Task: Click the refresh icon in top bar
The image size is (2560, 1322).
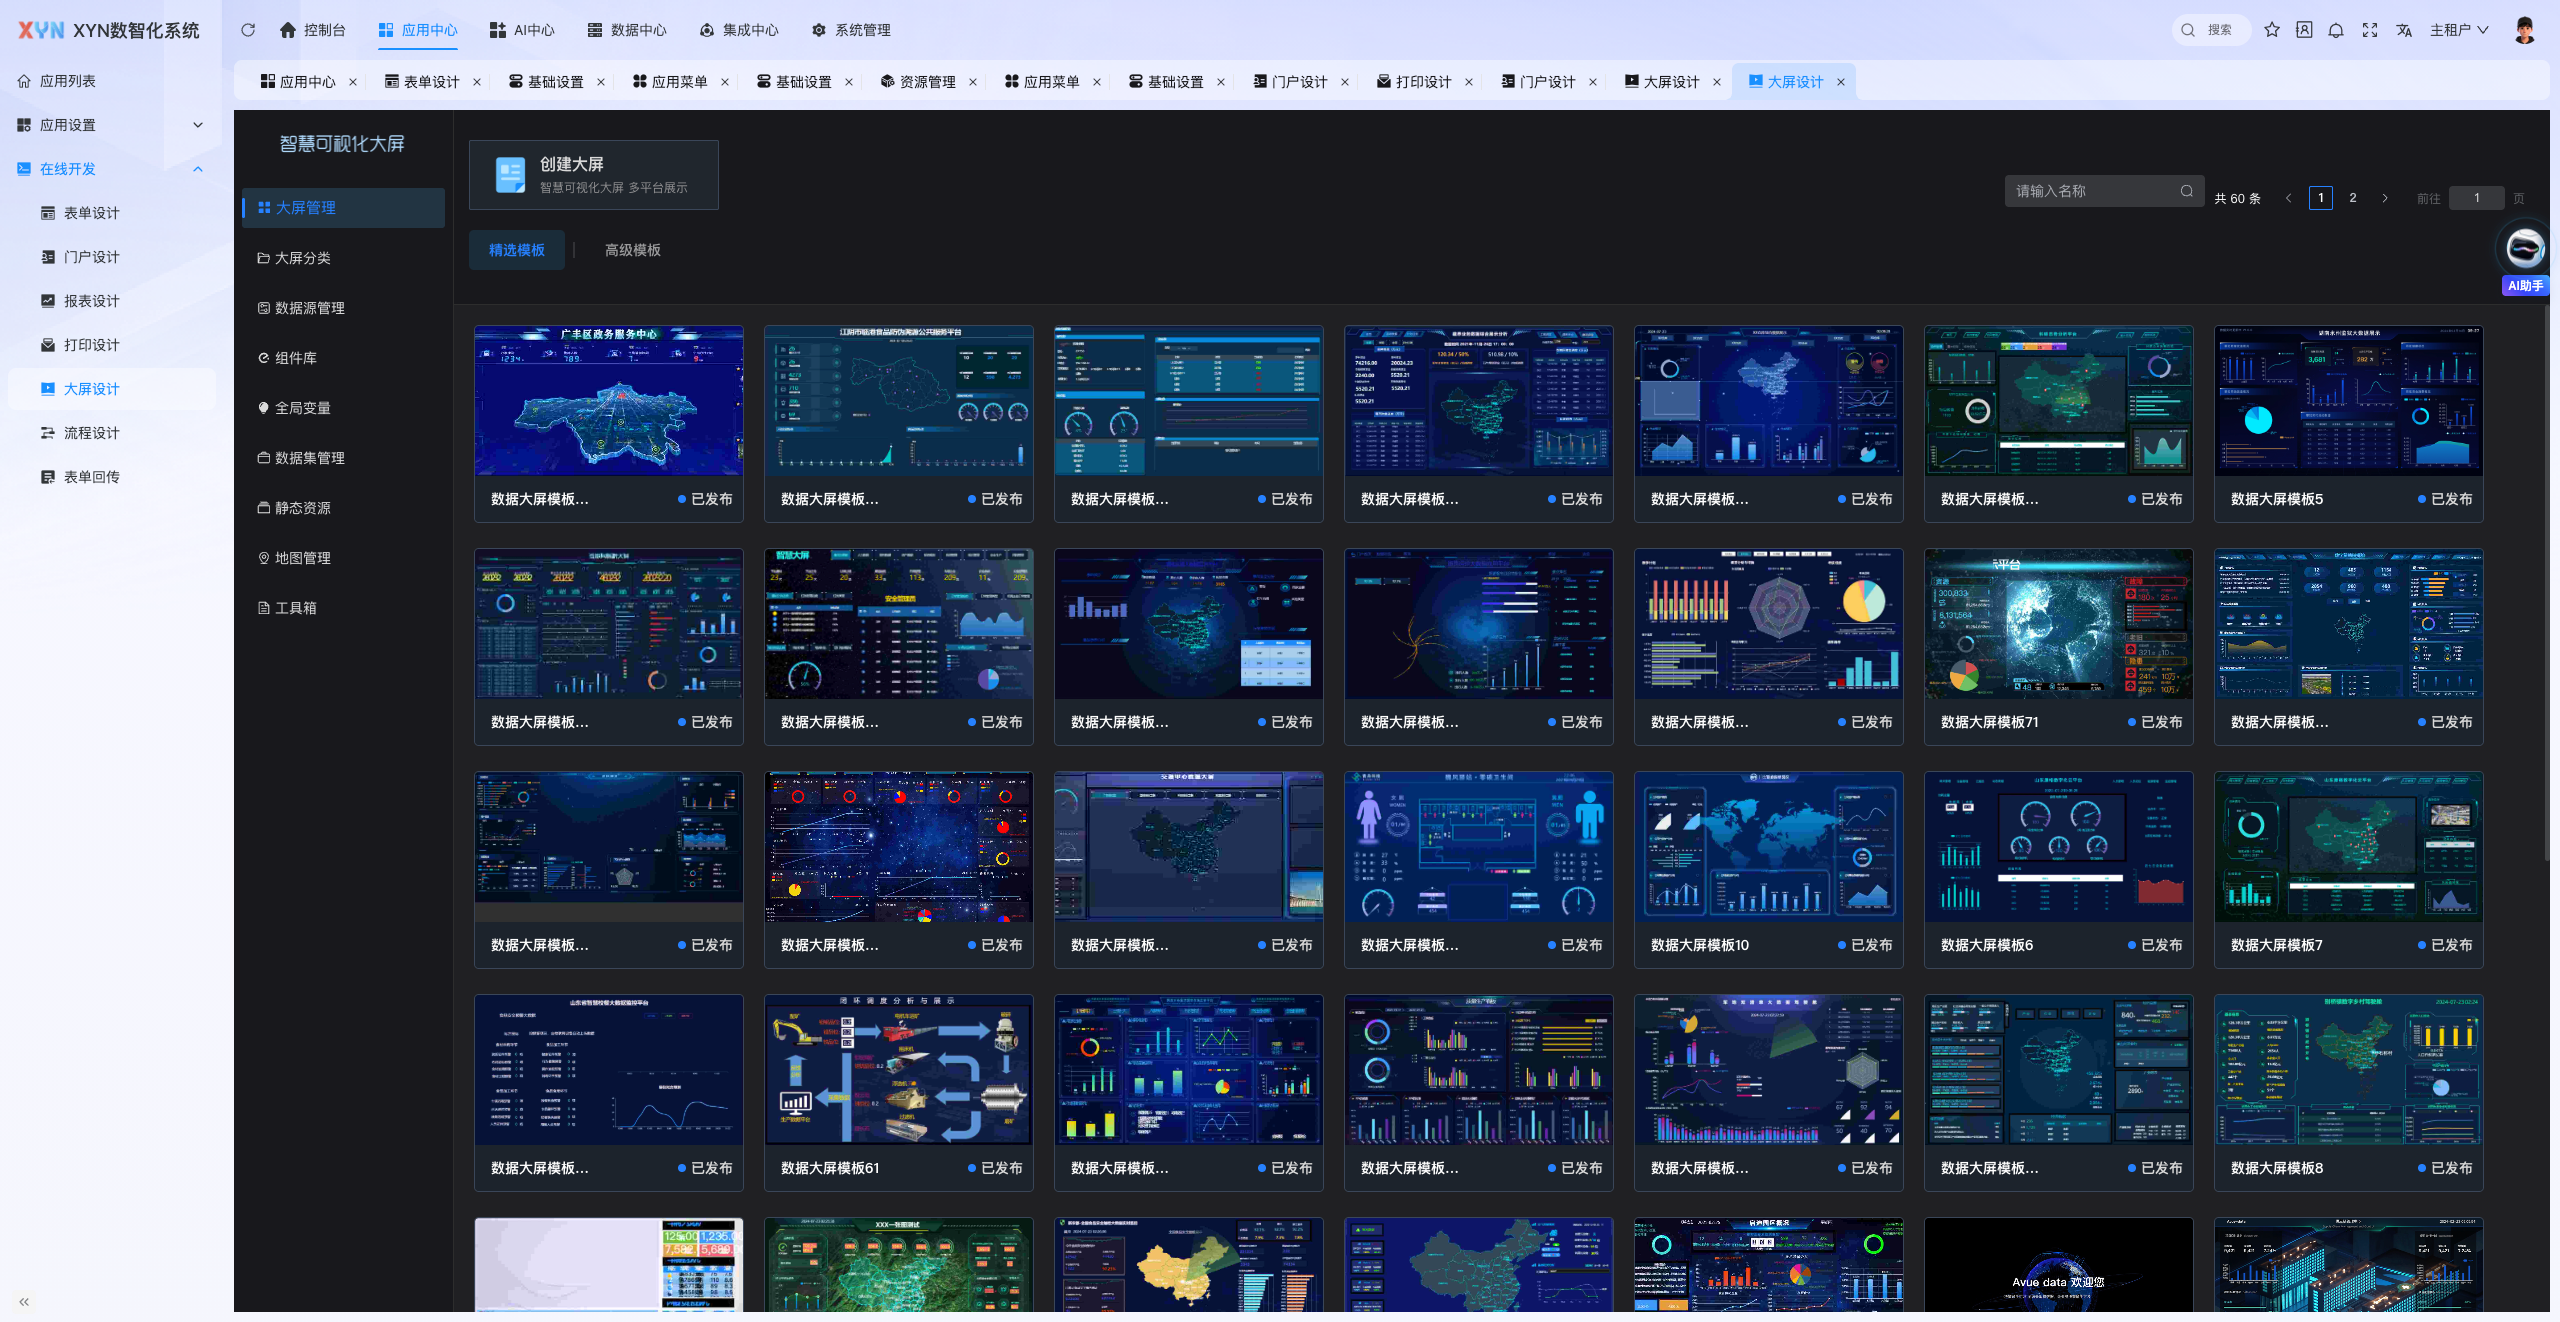Action: click(248, 30)
